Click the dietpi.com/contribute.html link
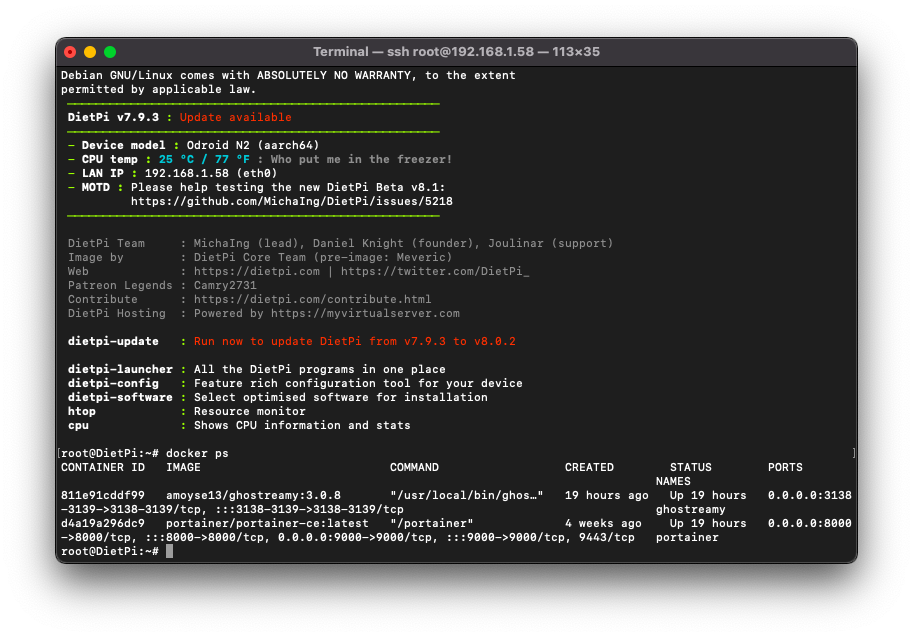 click(x=312, y=299)
